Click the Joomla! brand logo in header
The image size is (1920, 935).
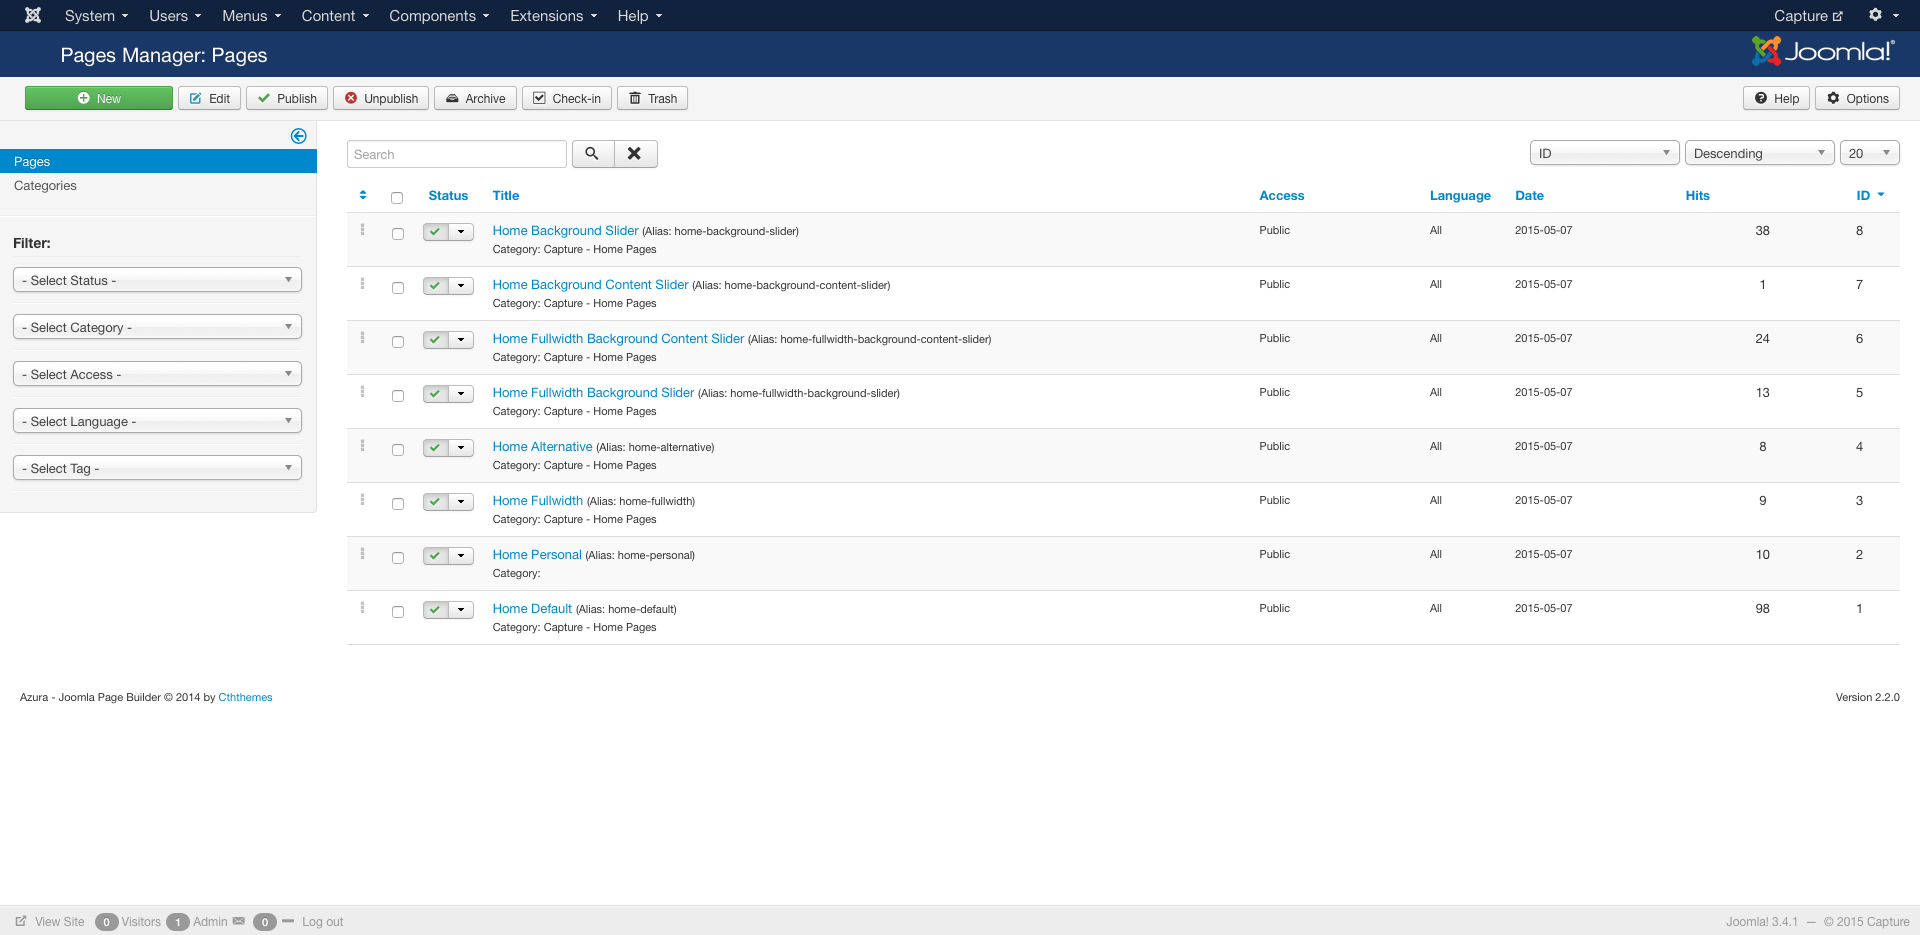[x=1822, y=51]
